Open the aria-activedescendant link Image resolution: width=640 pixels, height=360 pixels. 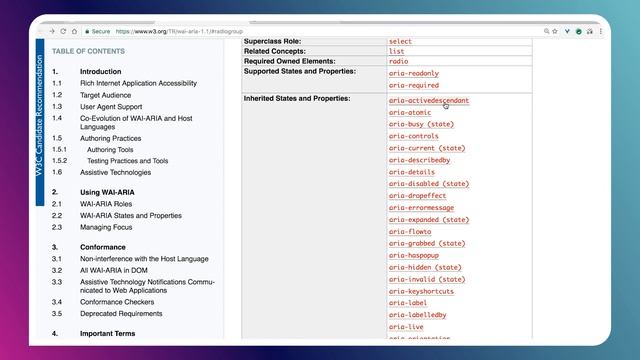pos(429,100)
